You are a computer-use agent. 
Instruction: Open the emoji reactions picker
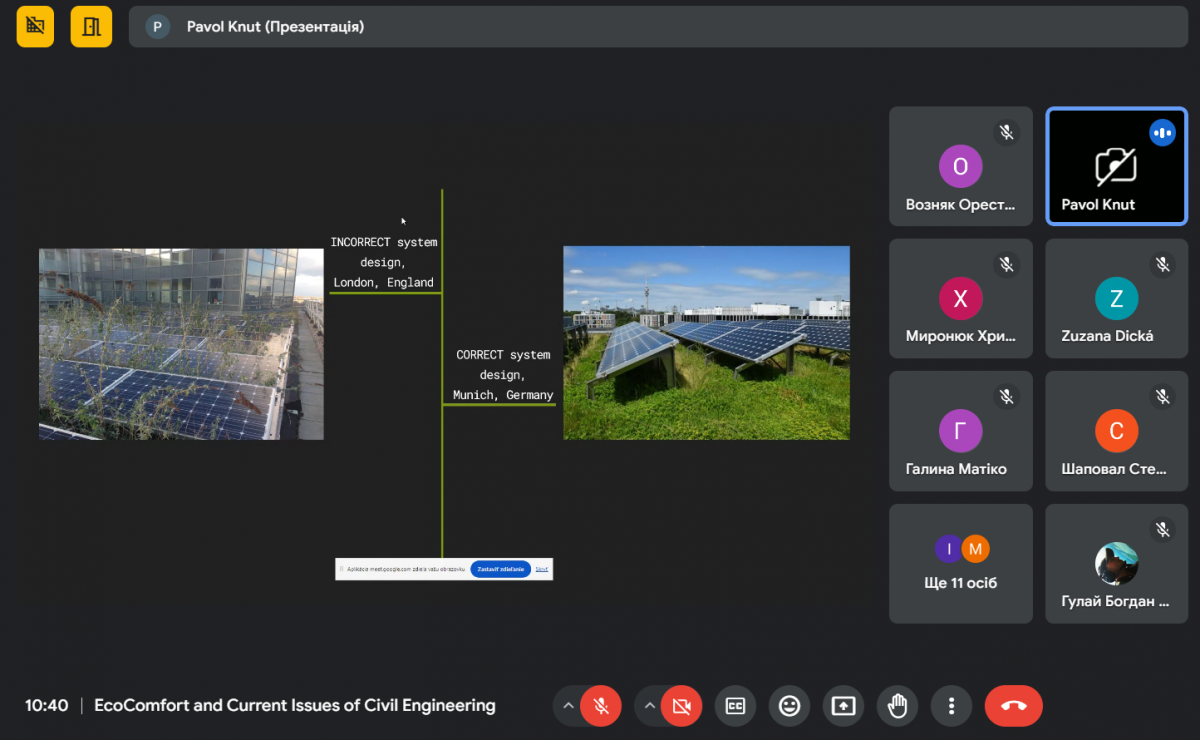[x=789, y=706]
